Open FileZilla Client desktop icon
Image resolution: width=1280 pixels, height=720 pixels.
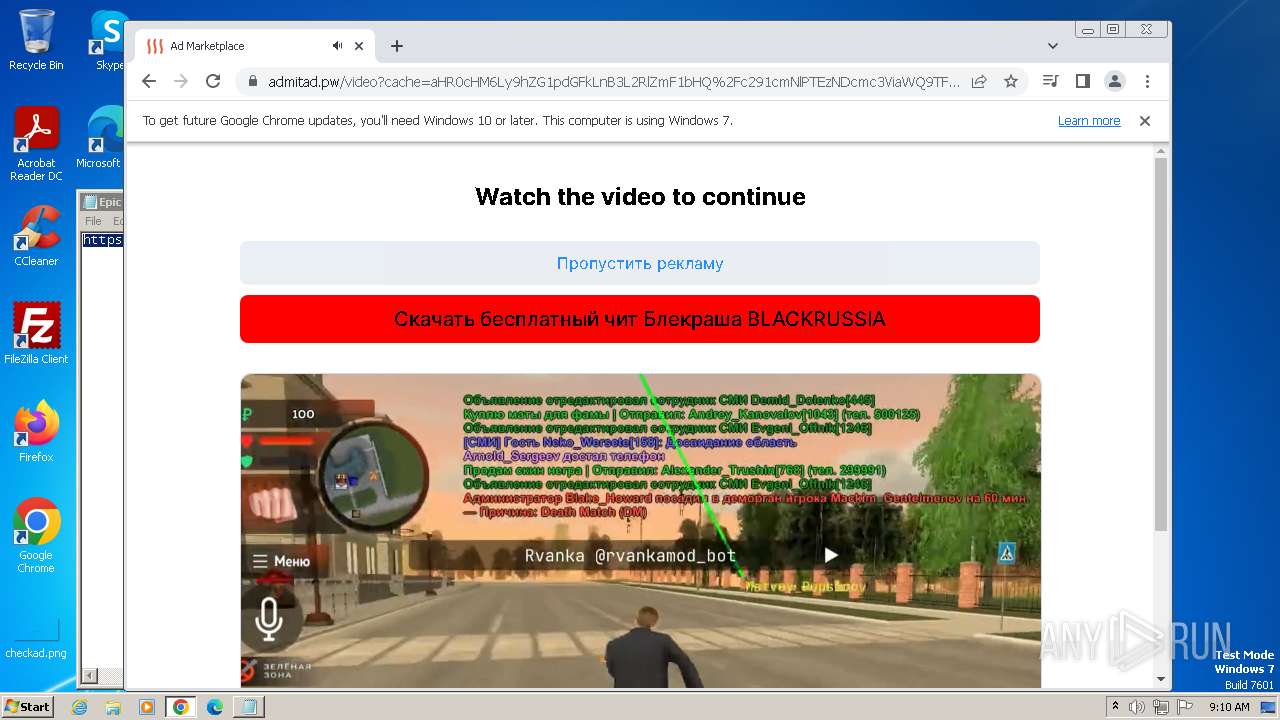pos(36,333)
